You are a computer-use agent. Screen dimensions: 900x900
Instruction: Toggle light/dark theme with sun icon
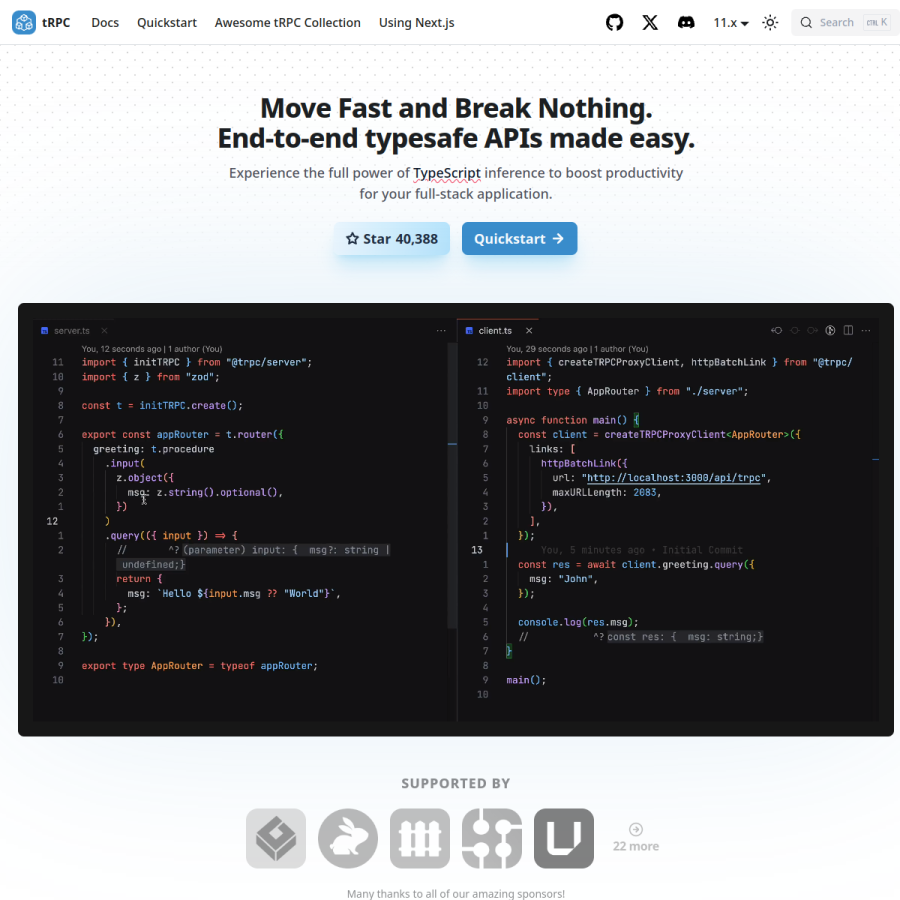click(x=770, y=22)
